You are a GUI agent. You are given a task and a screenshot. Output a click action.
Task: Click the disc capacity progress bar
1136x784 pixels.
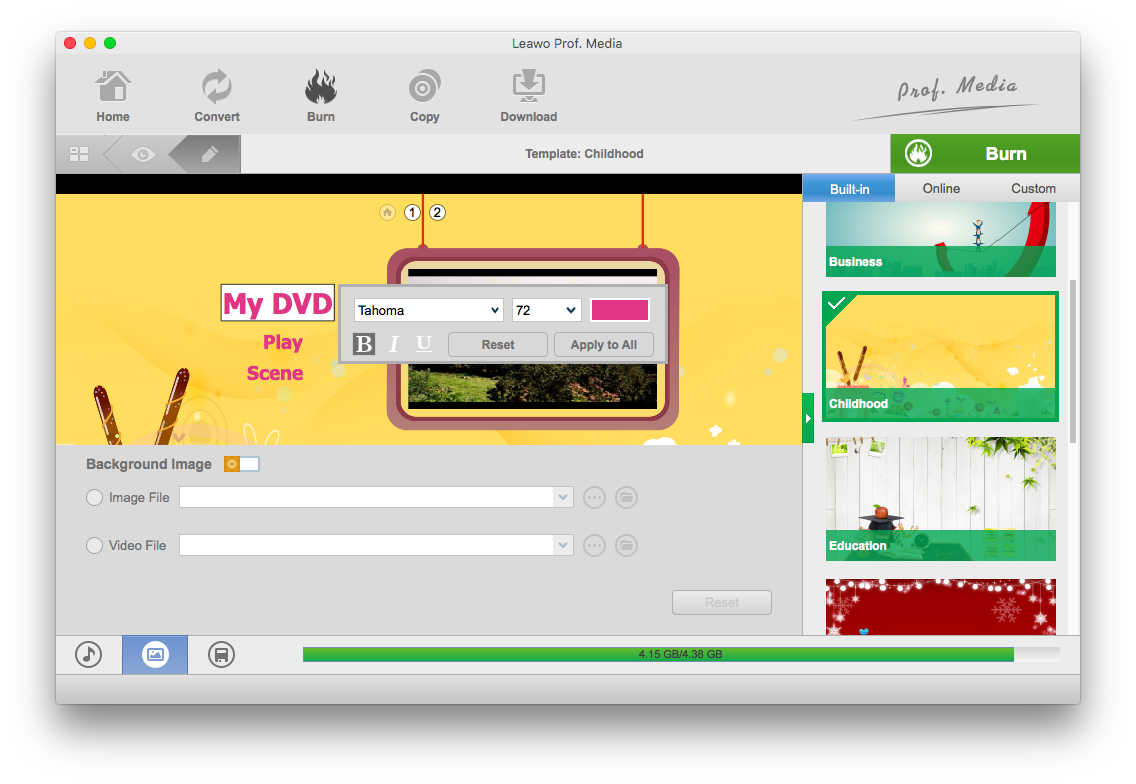(x=681, y=654)
